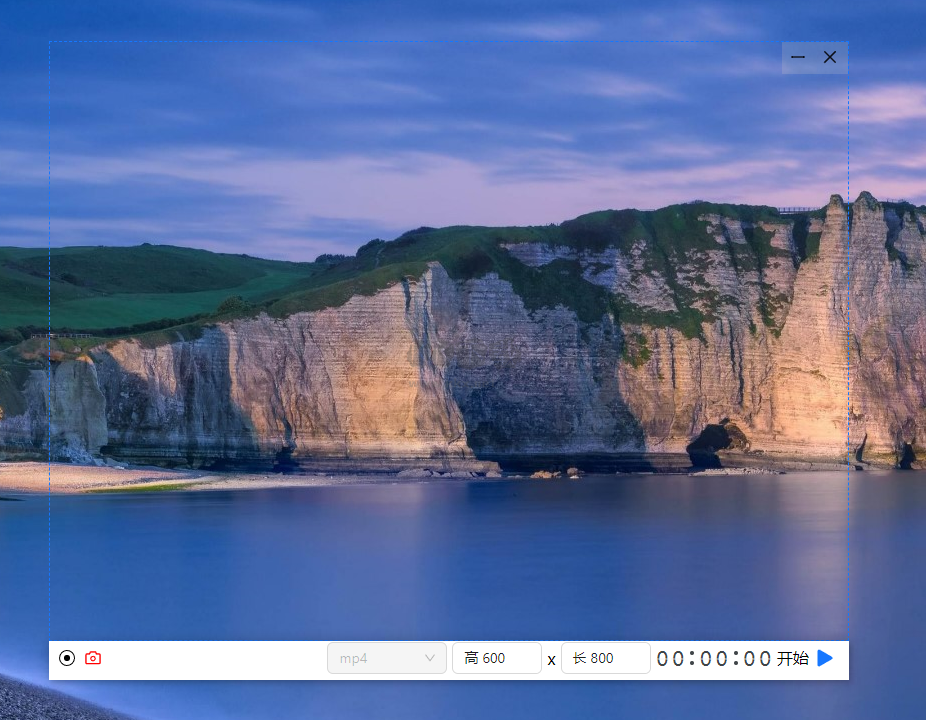Screen dimensions: 926x720
Task: Open the mp4 format dropdown
Action: (387, 658)
